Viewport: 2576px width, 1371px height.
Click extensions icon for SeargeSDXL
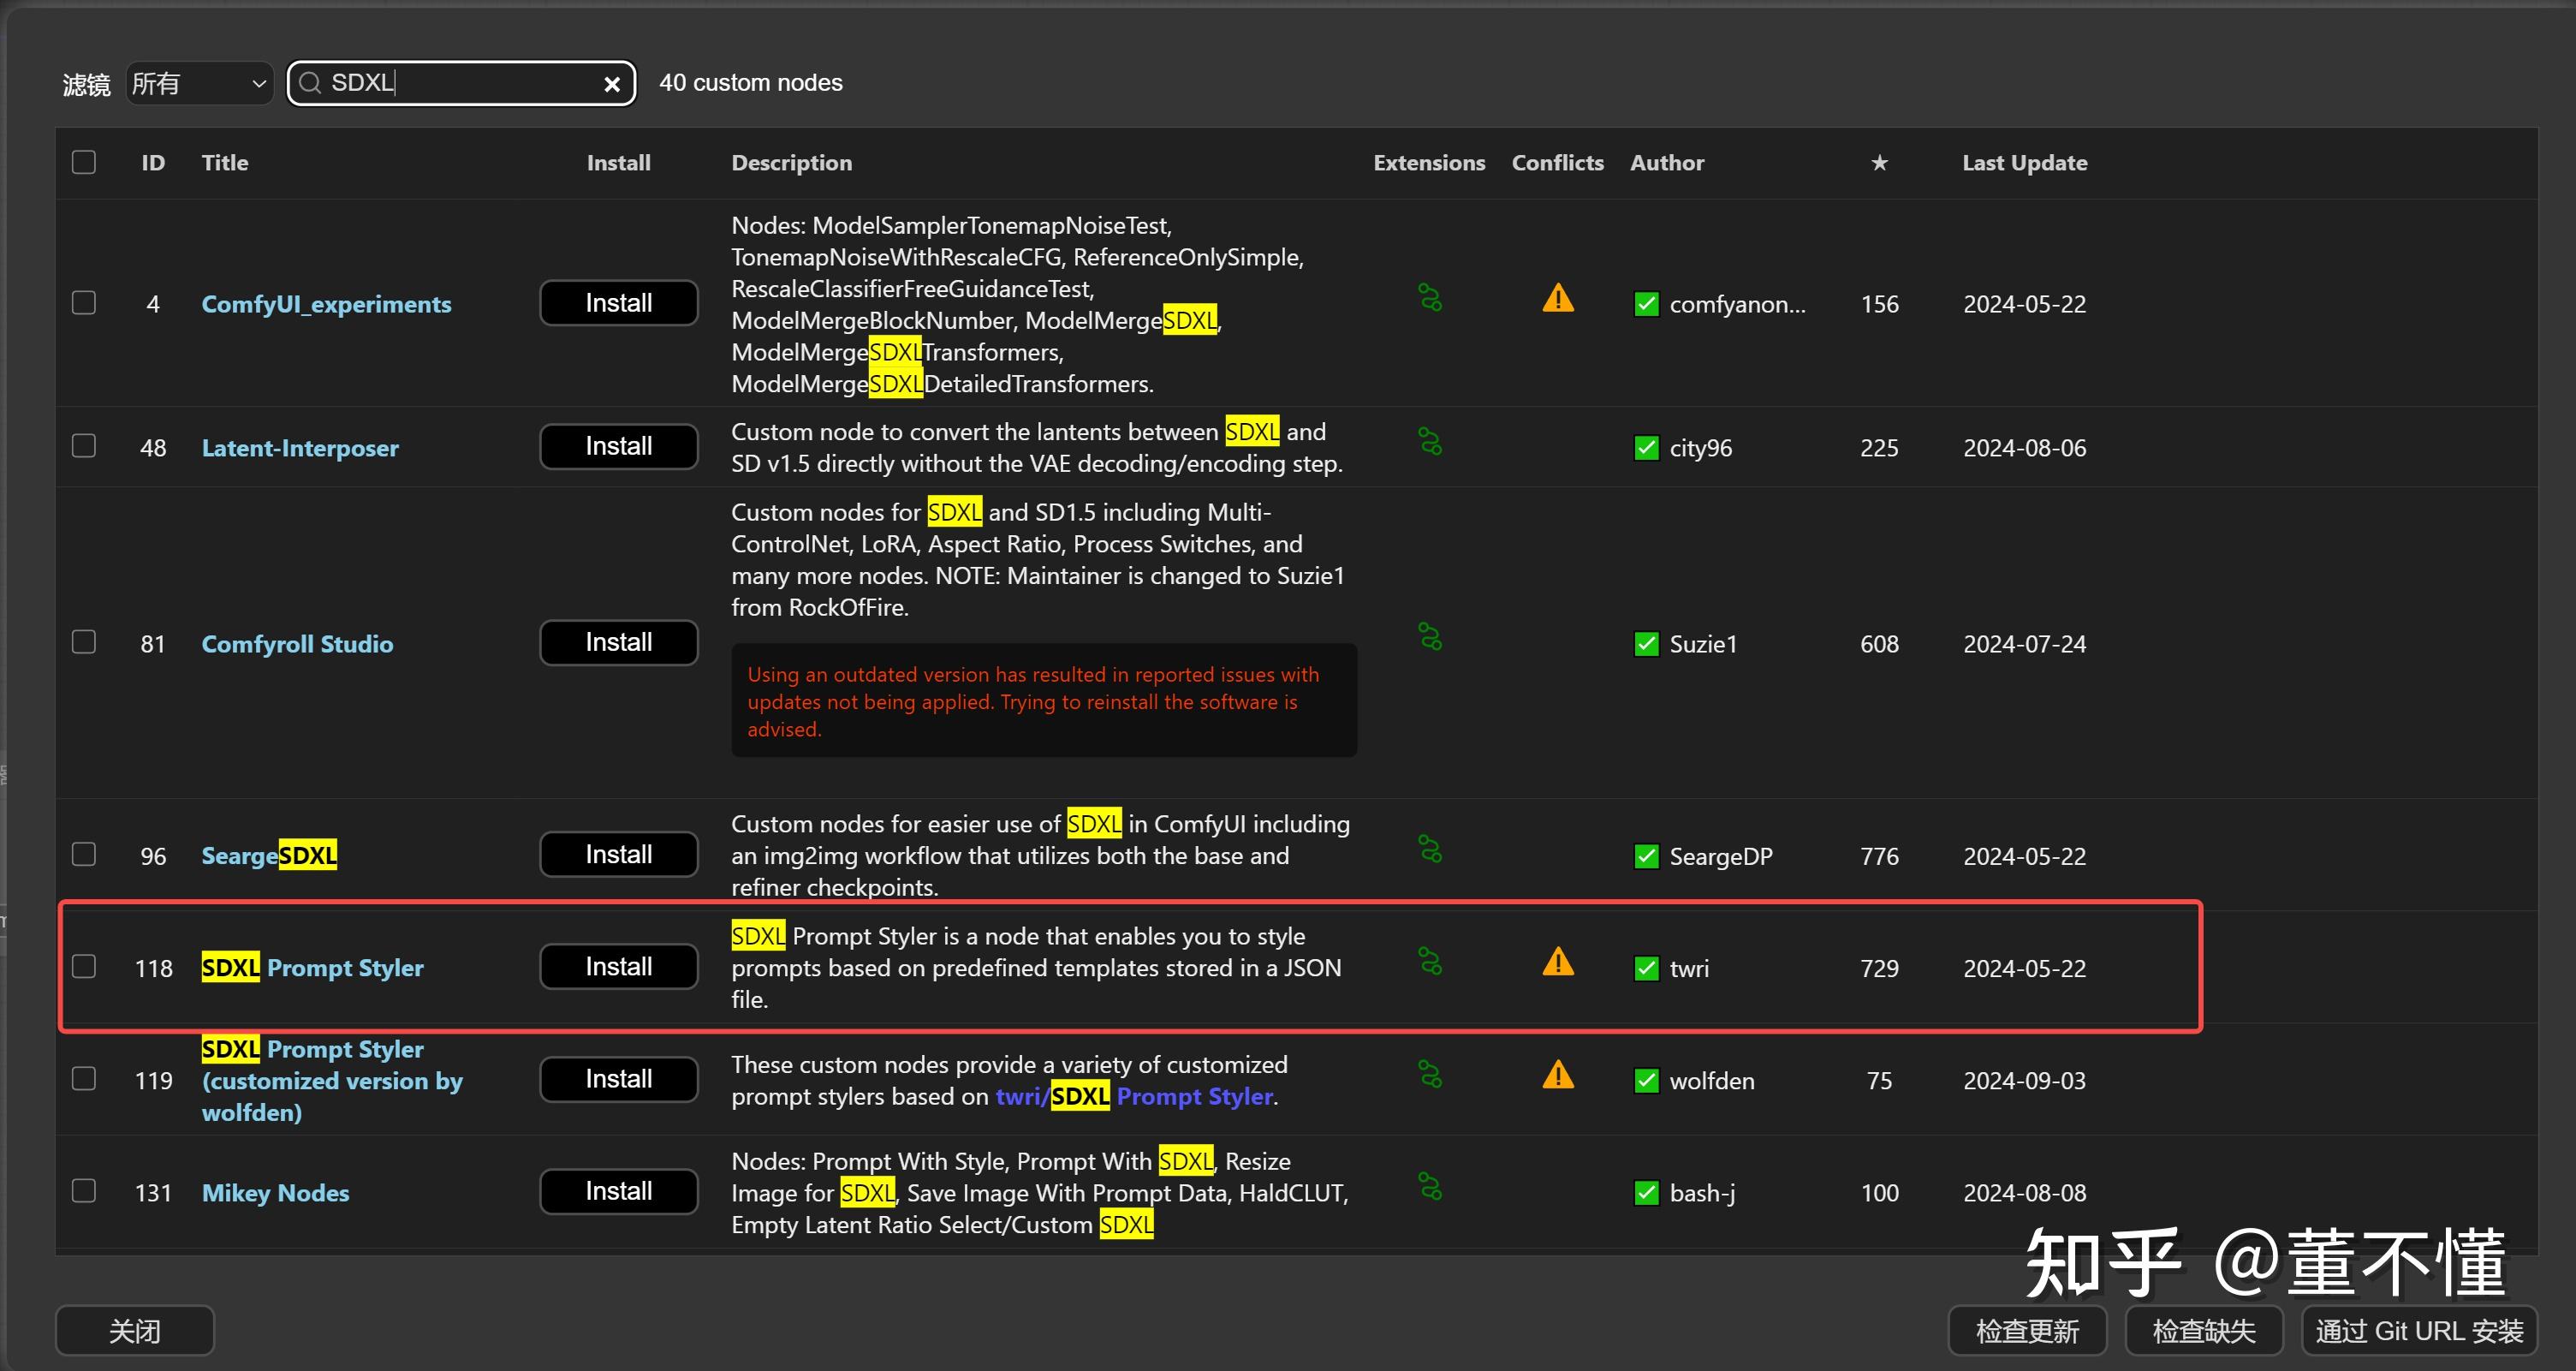(1430, 850)
